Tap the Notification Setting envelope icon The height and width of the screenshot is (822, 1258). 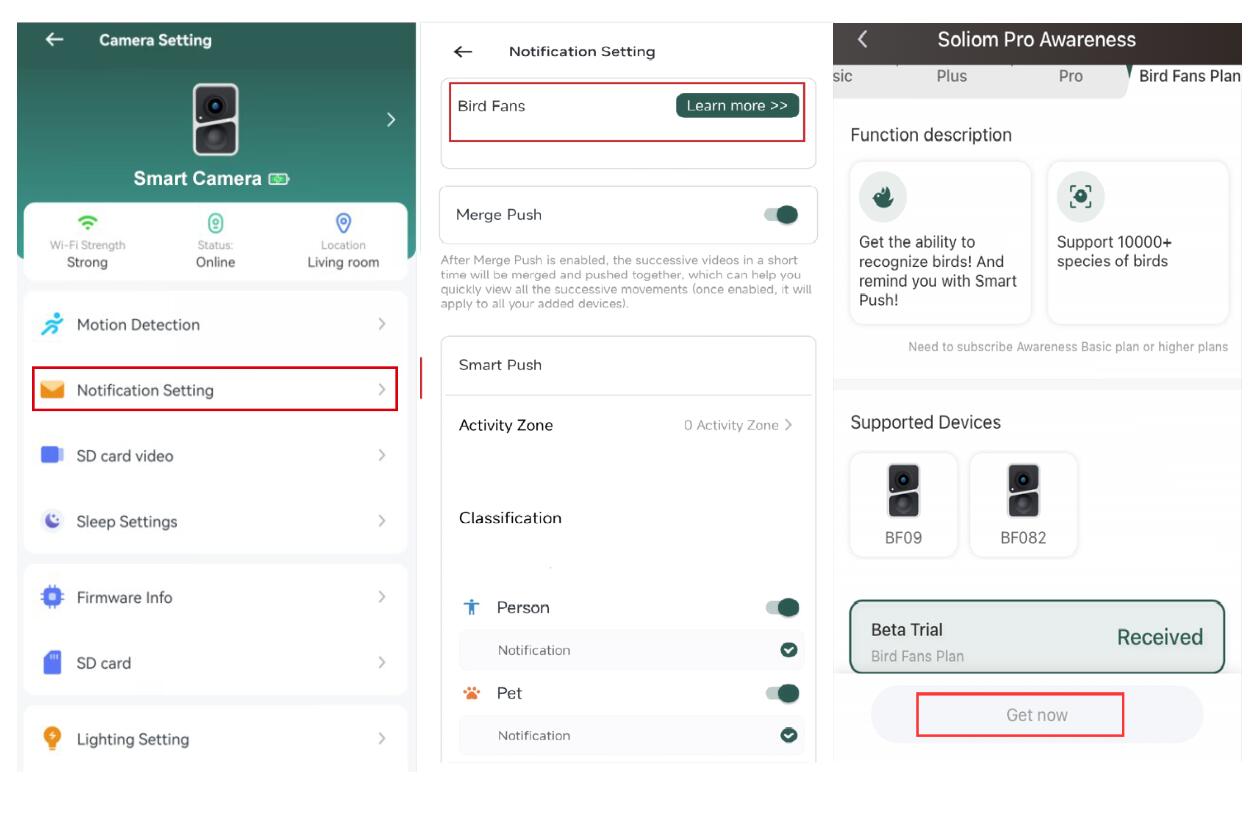coord(52,390)
